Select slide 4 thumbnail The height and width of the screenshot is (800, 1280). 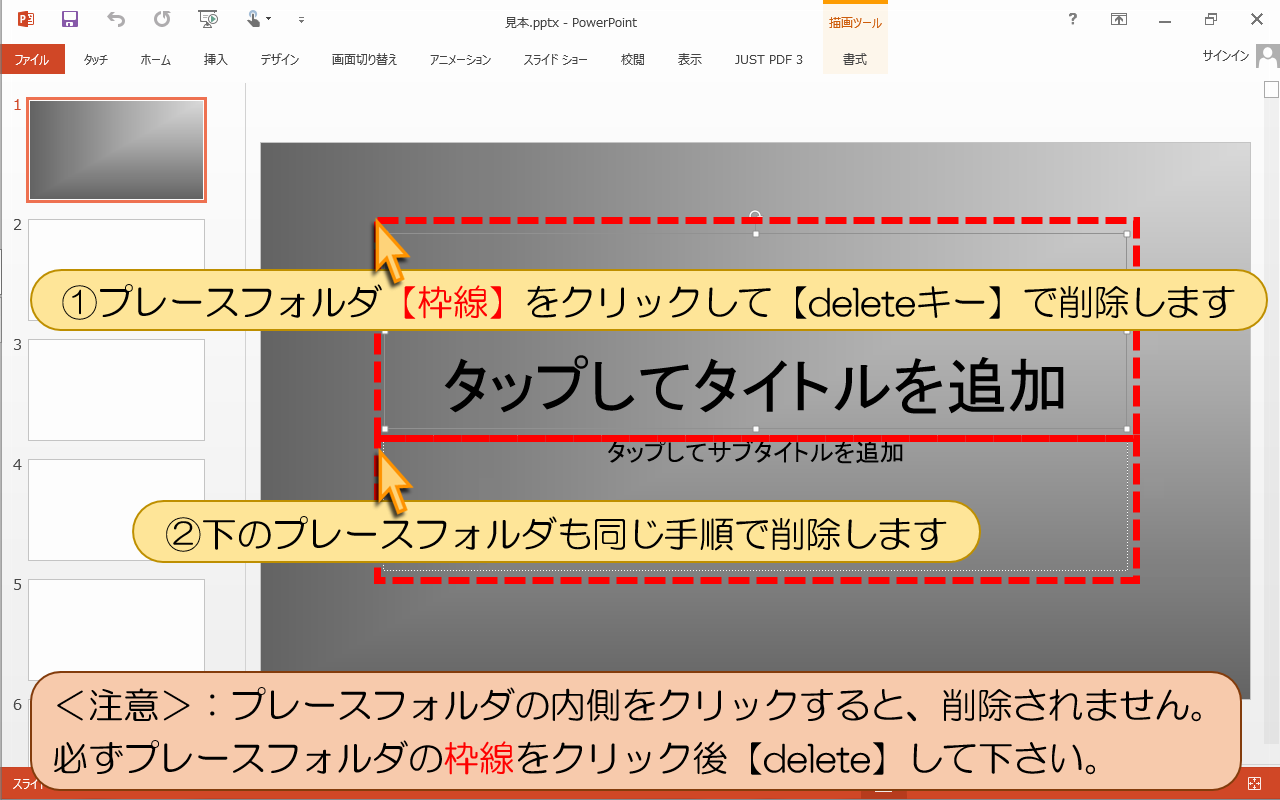point(116,510)
